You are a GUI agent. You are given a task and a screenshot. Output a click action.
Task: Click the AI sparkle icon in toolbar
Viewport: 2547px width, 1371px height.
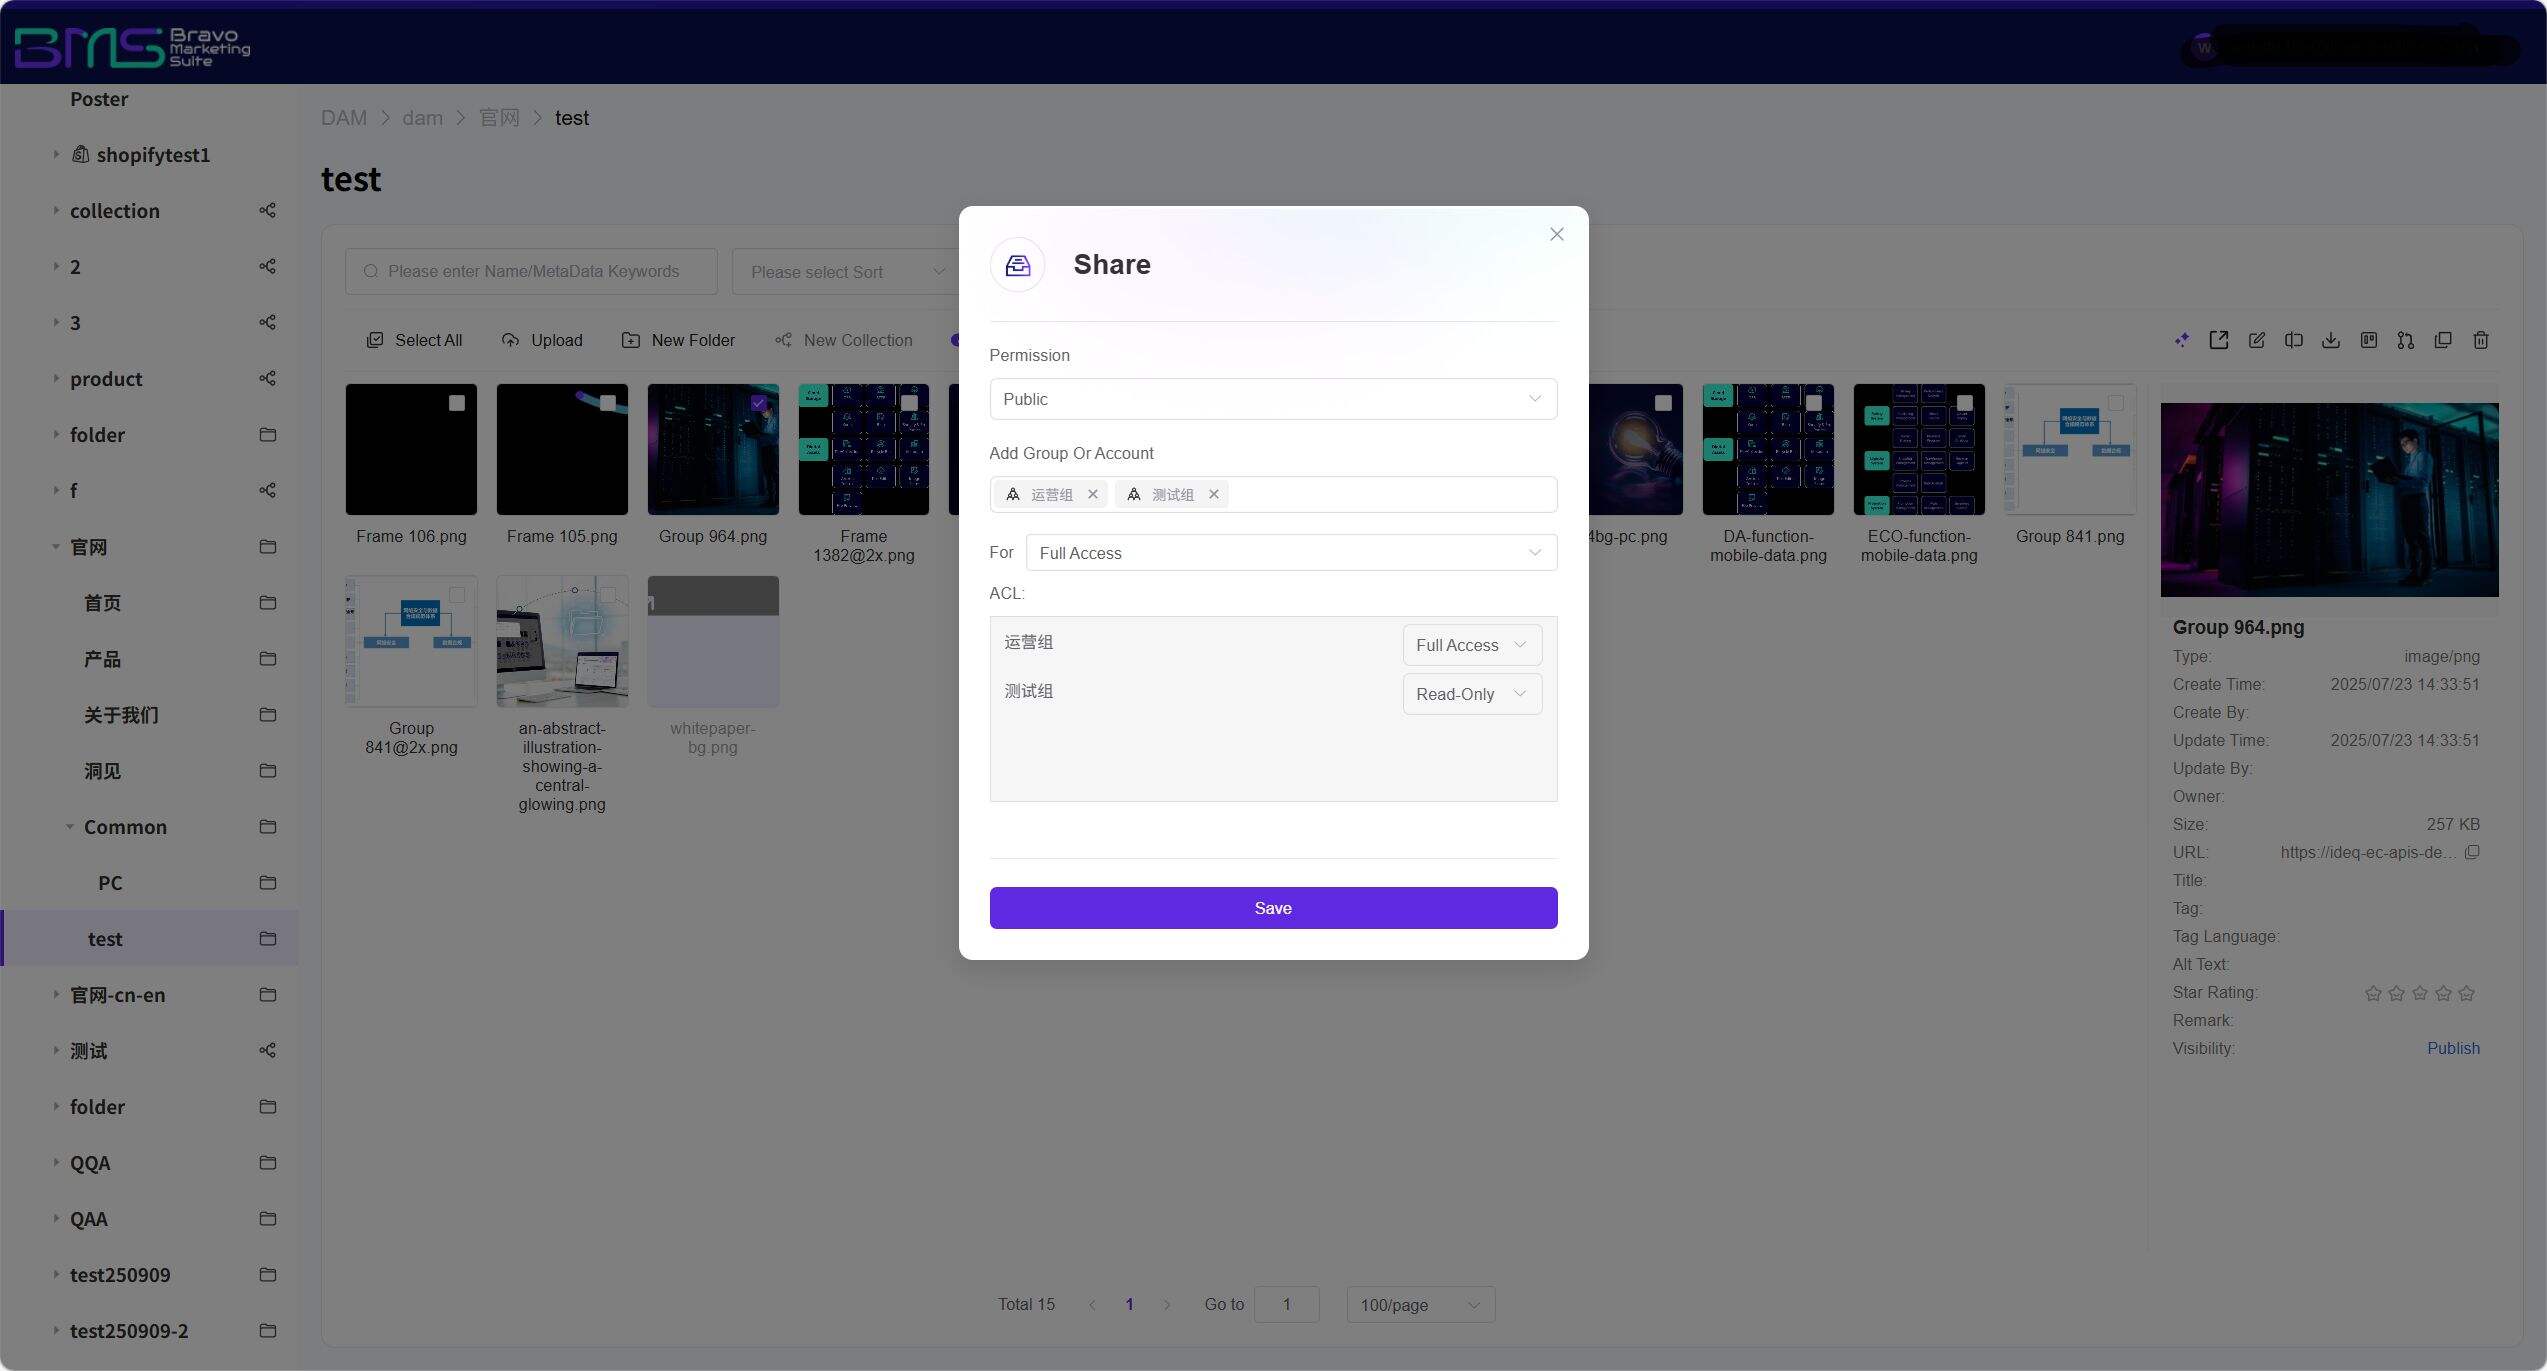click(x=2181, y=340)
